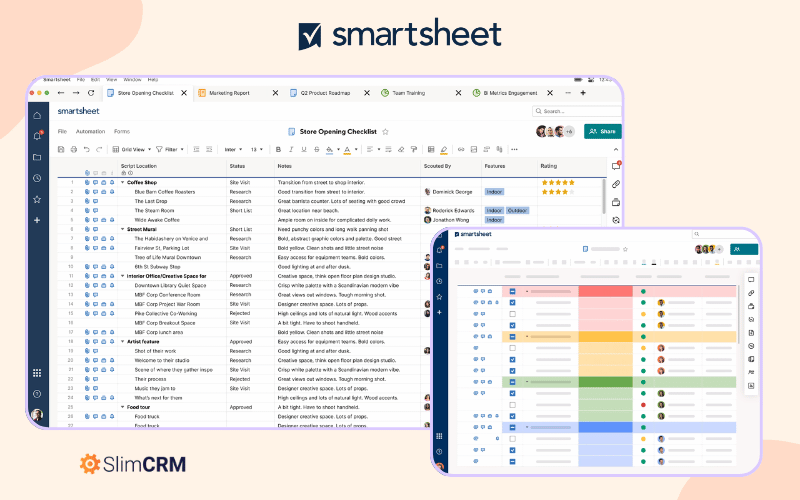Viewport: 800px width, 500px height.
Task: Collapse the Interior Office/Creative Space group
Action: pos(122,276)
